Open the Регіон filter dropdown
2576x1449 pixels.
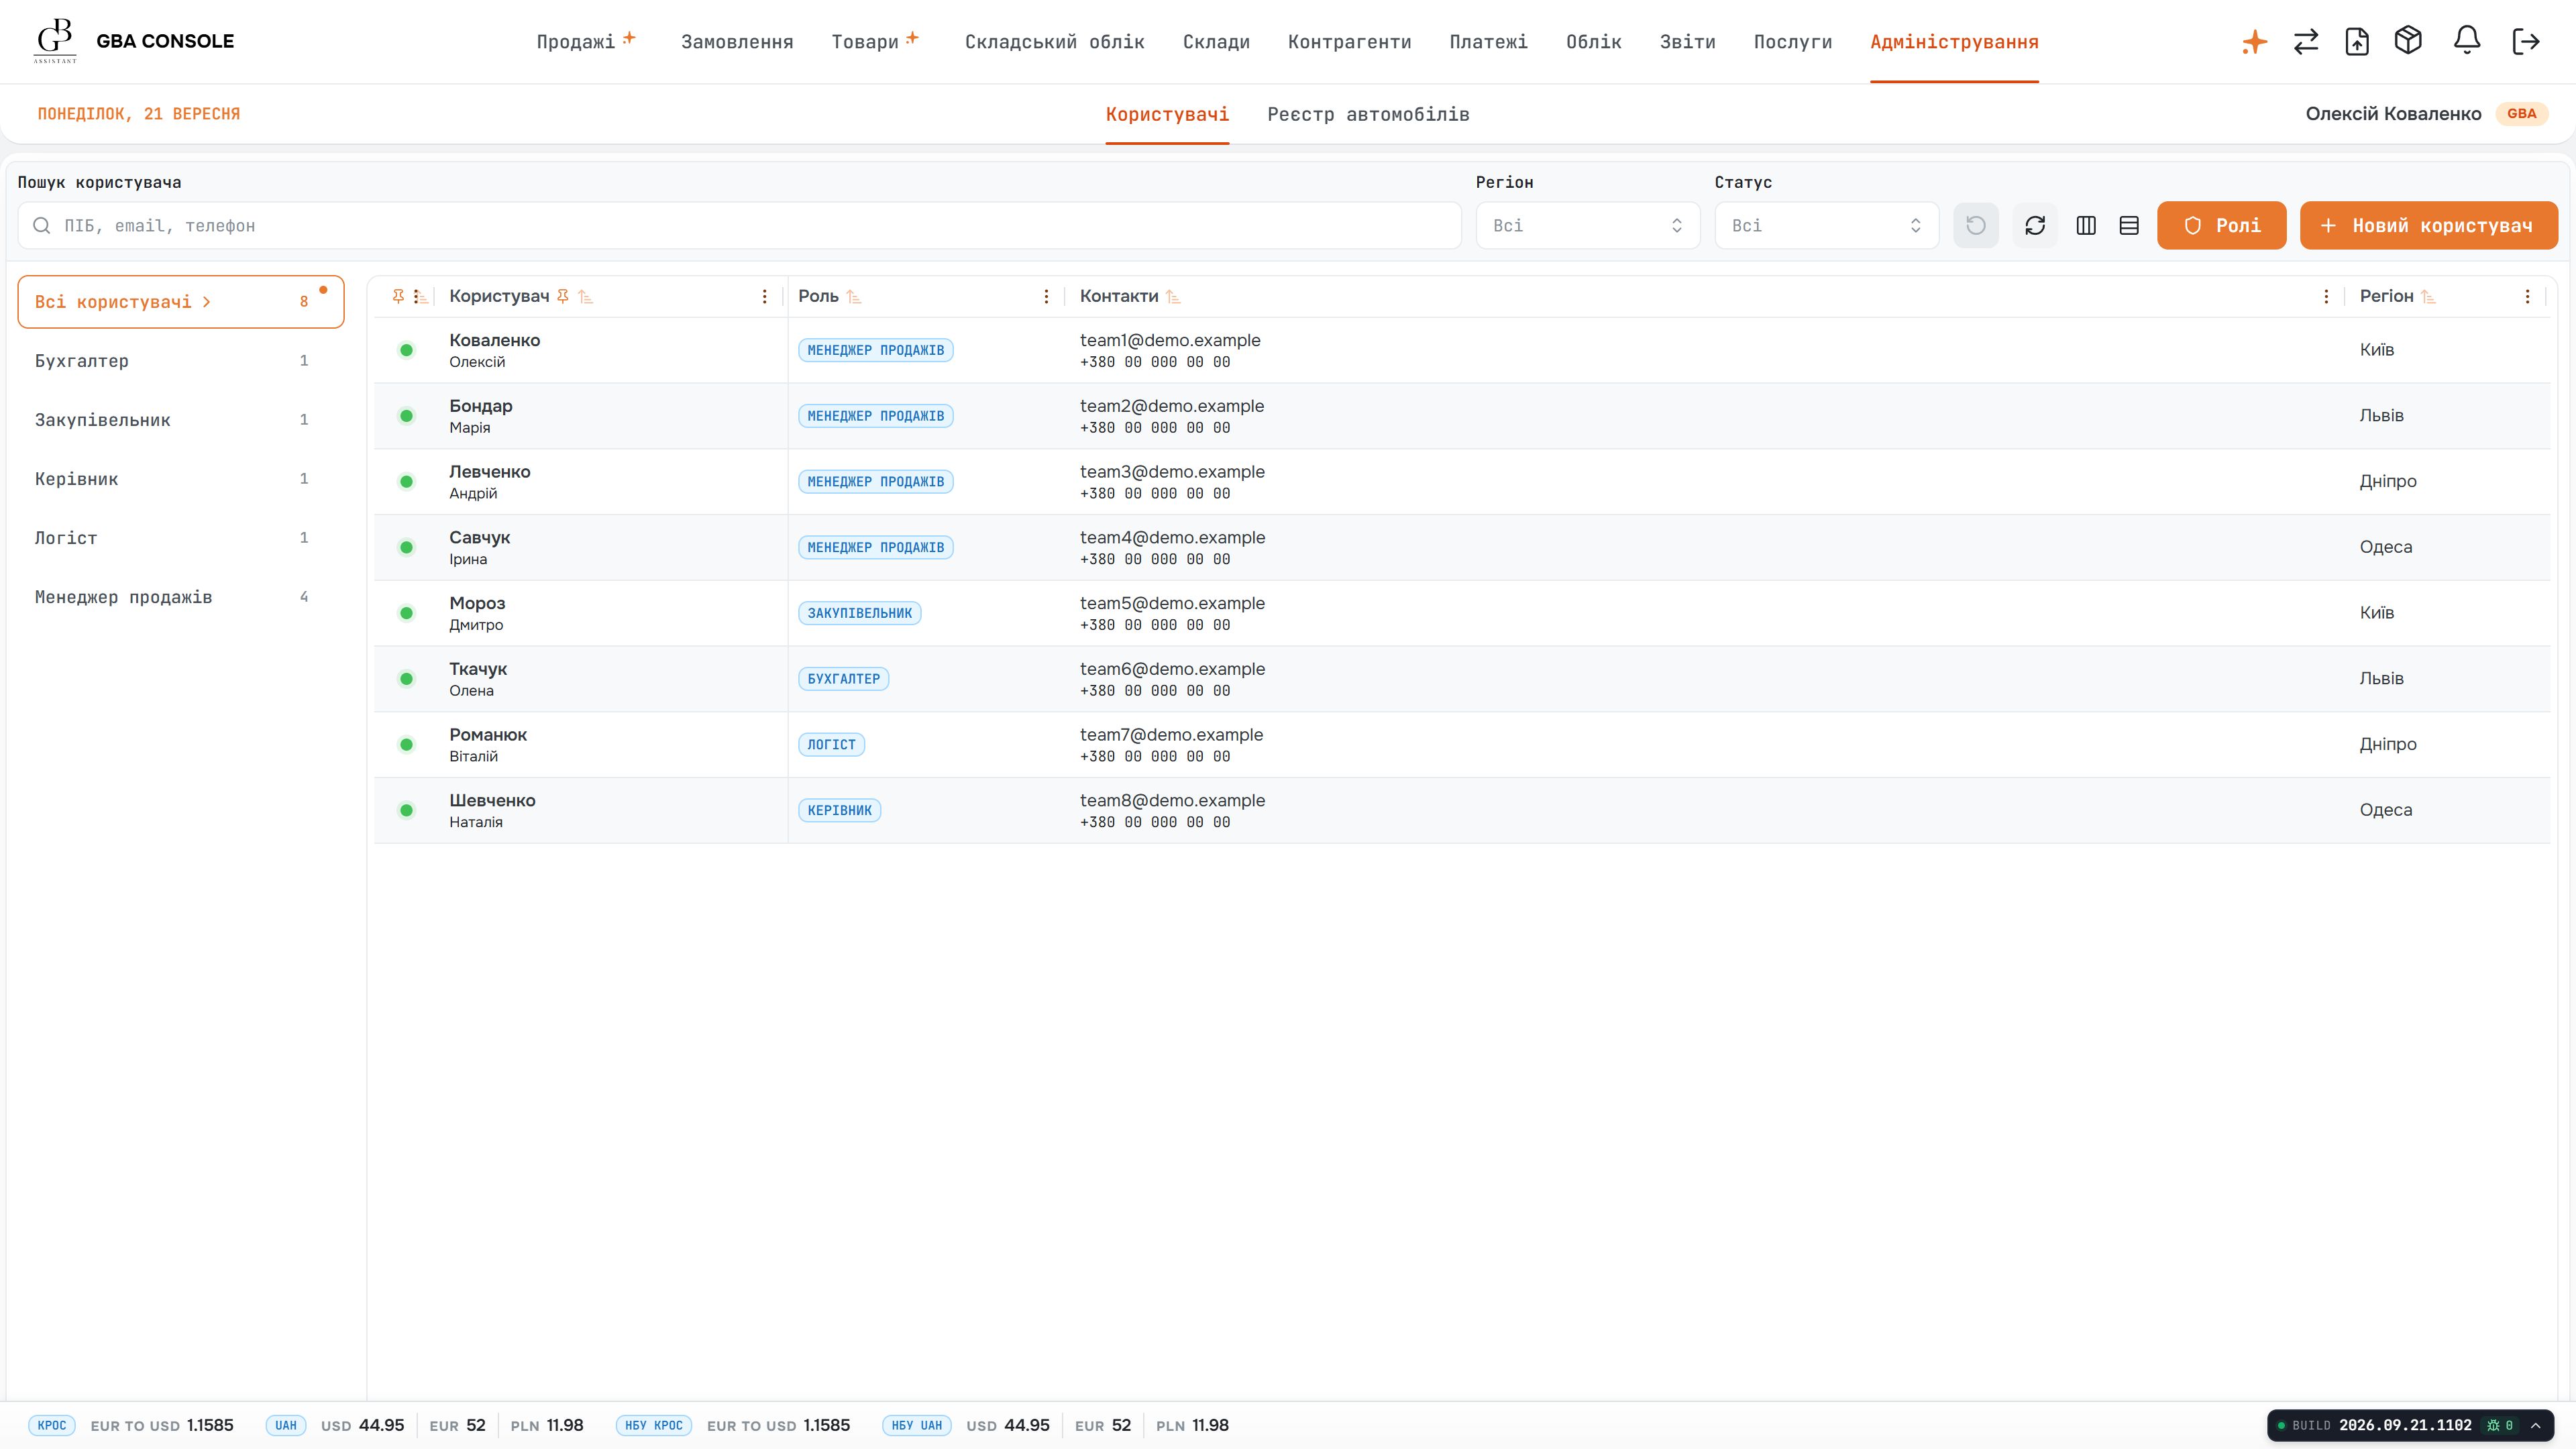(1588, 225)
